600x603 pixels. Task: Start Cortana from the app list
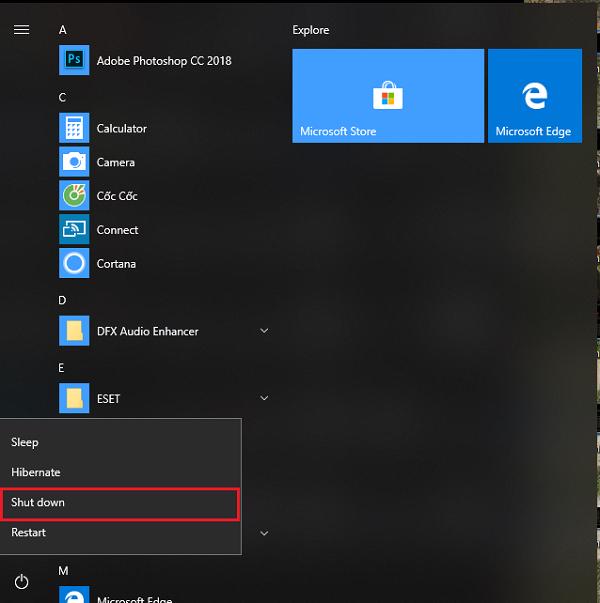pyautogui.click(x=116, y=264)
